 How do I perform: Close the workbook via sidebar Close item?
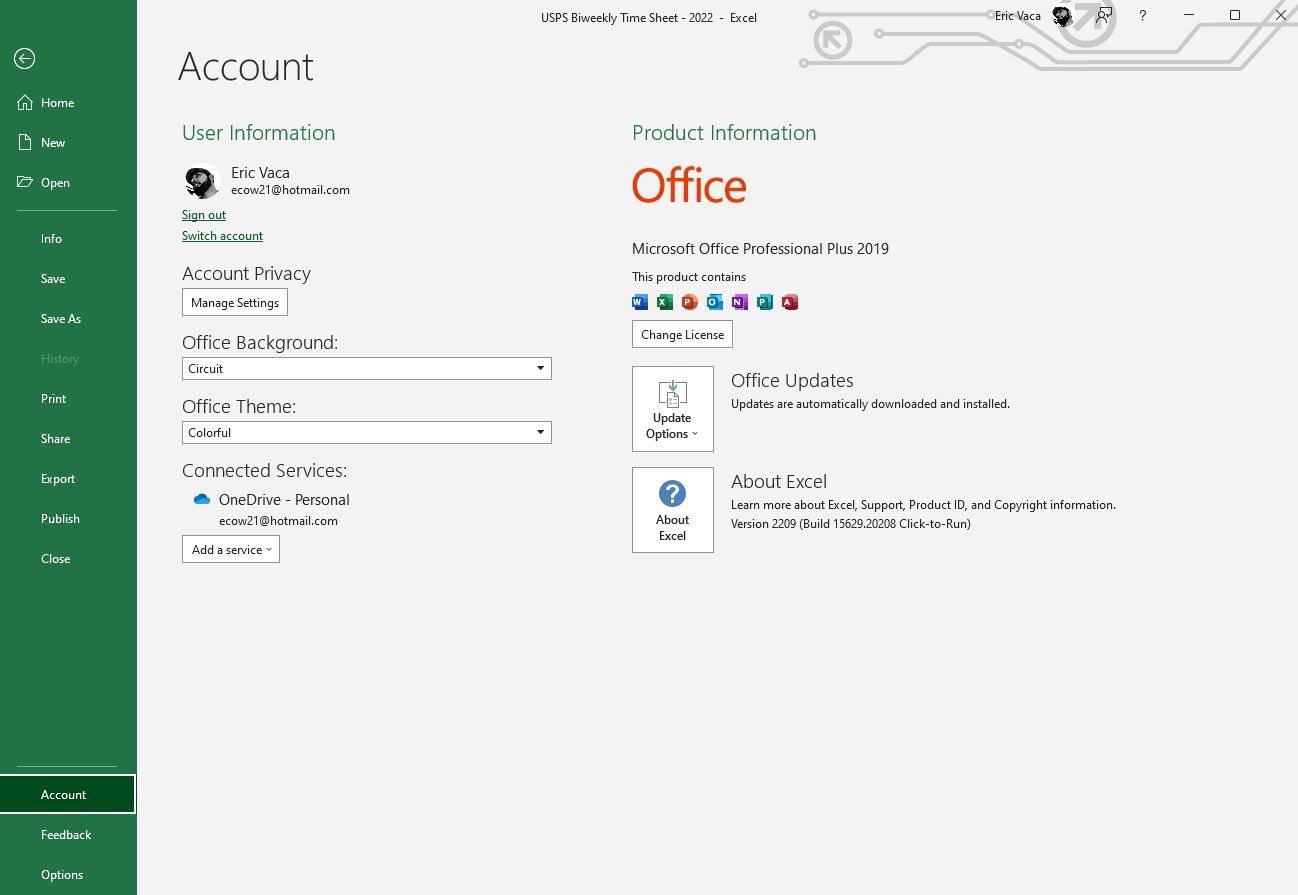click(68, 559)
